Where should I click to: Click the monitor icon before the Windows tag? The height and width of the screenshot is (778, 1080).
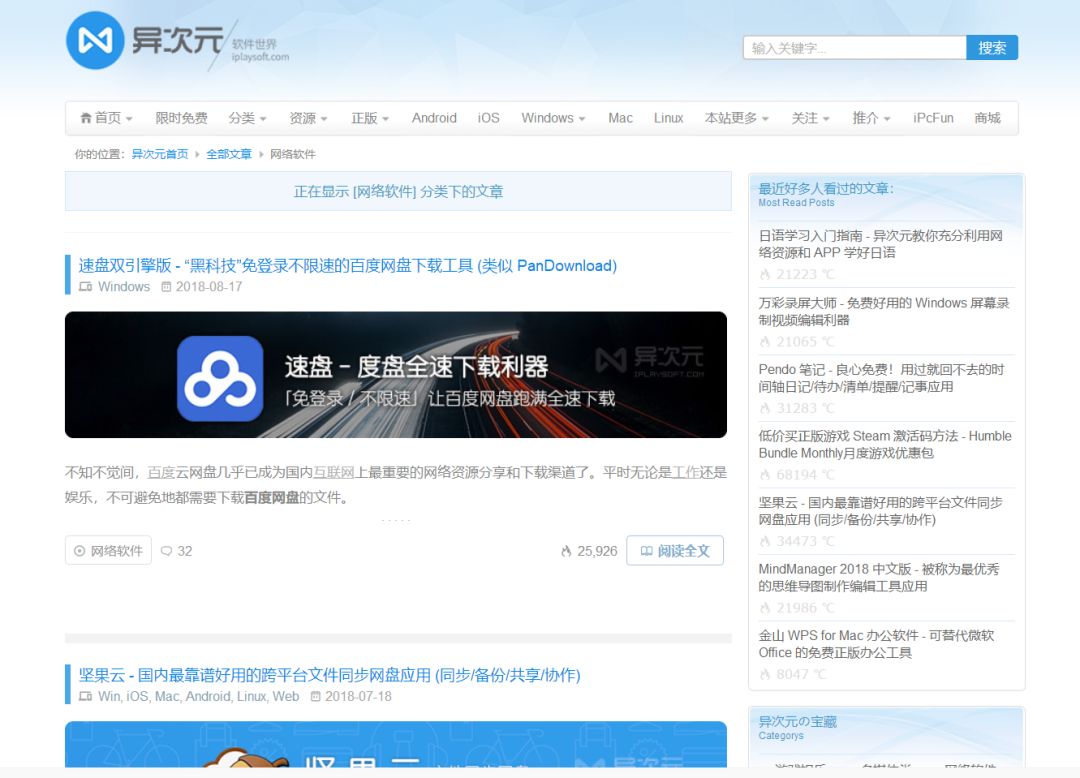pos(85,287)
